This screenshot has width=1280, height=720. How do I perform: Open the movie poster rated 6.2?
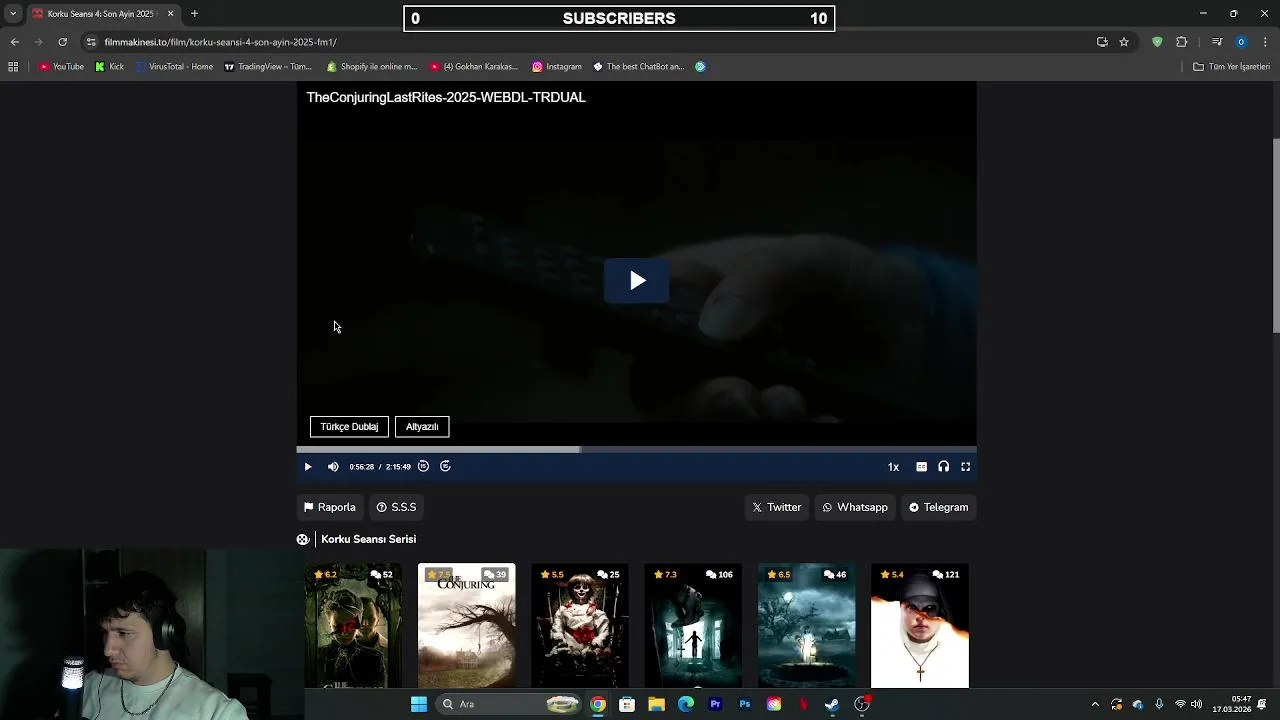pos(353,626)
